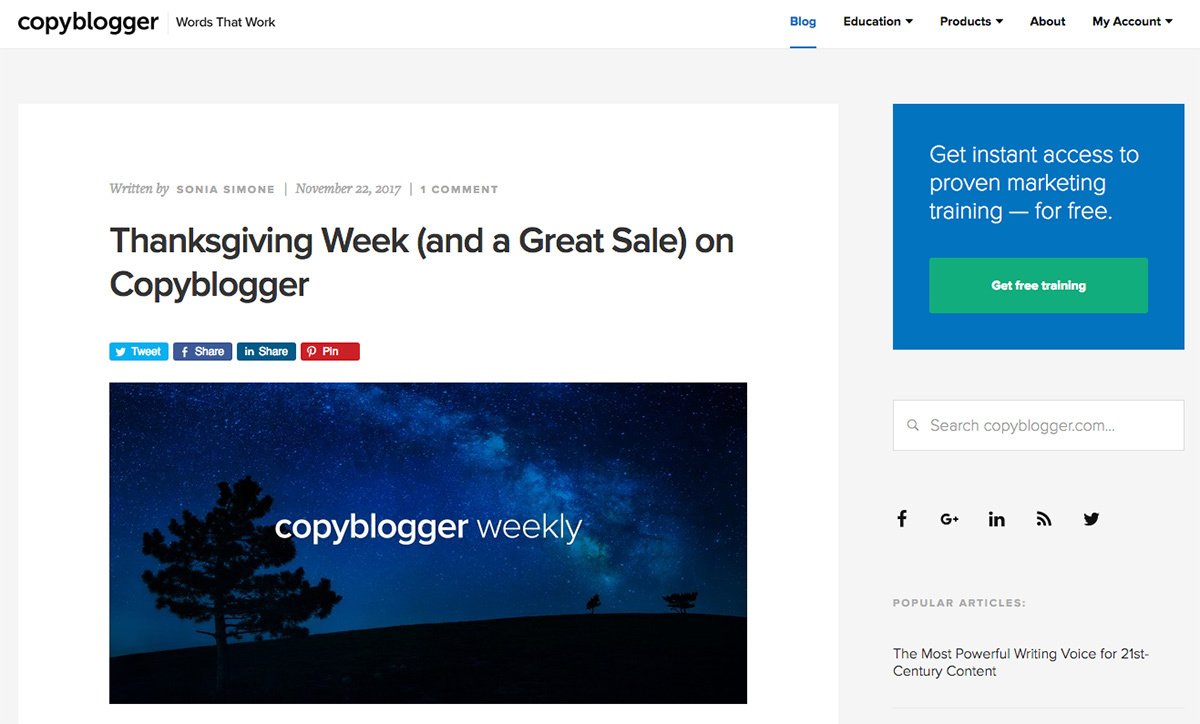Open author Sonia Simone's page

point(225,189)
